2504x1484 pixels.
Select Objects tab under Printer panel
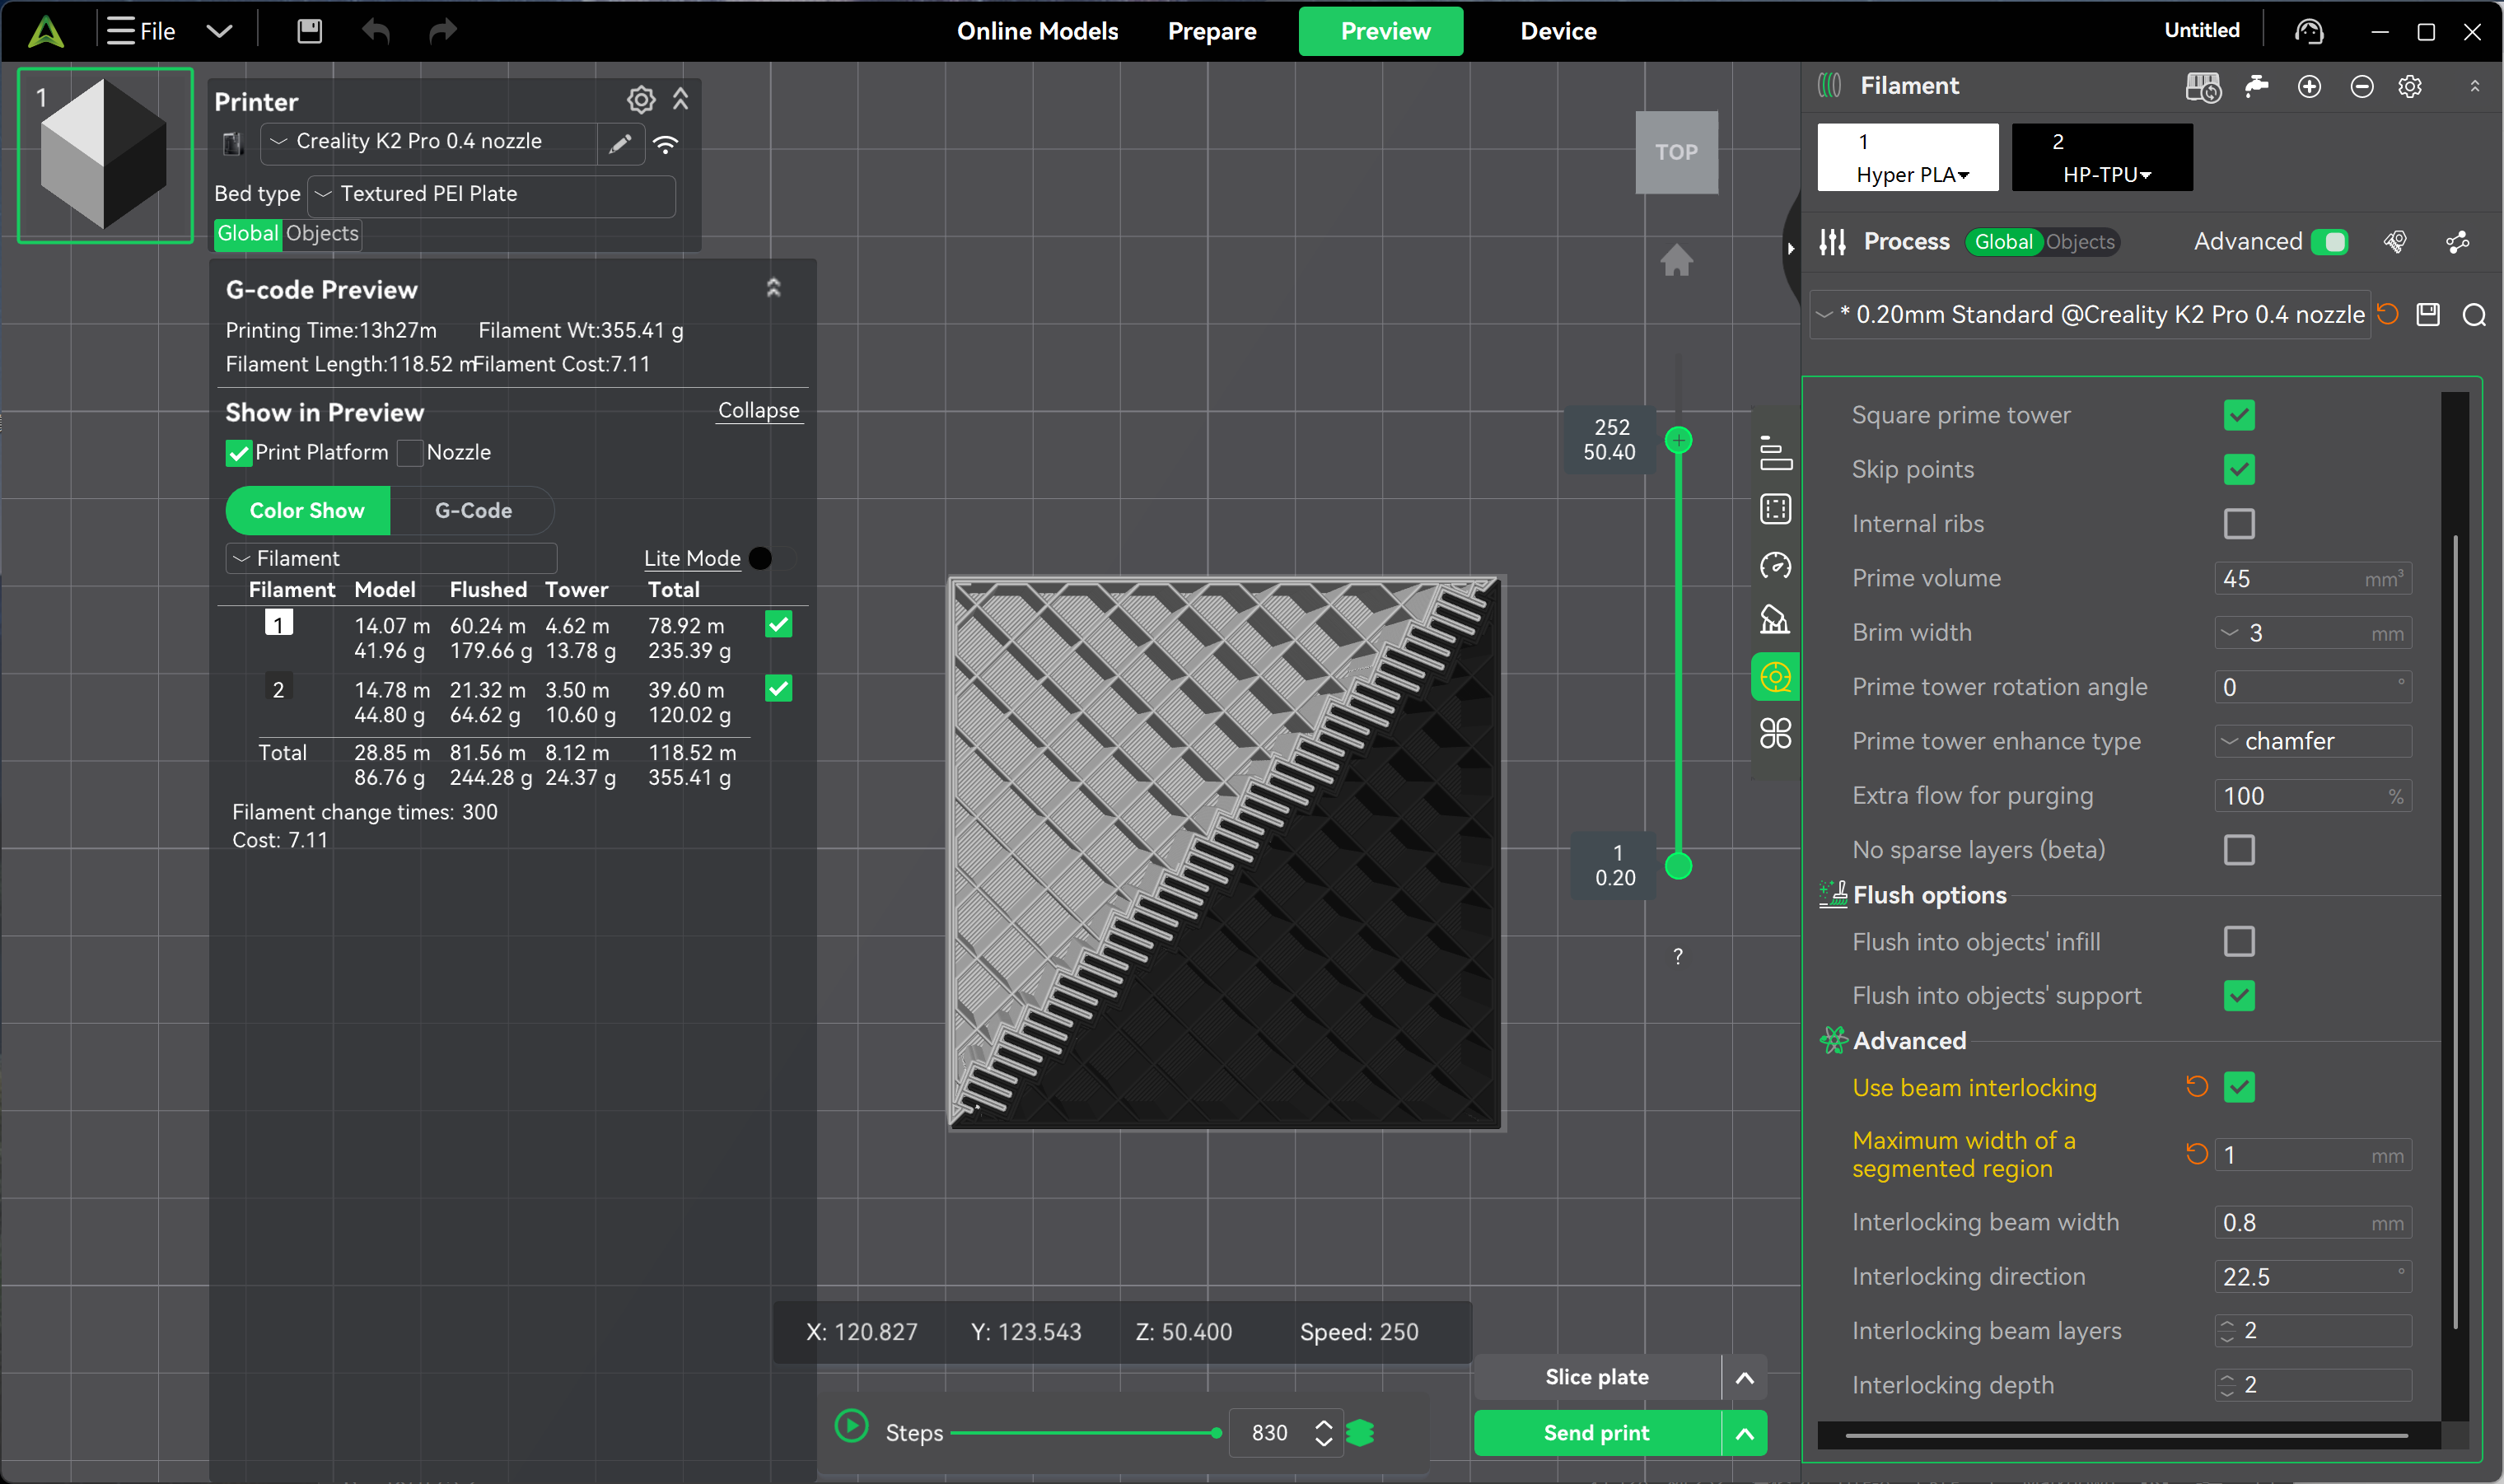322,234
